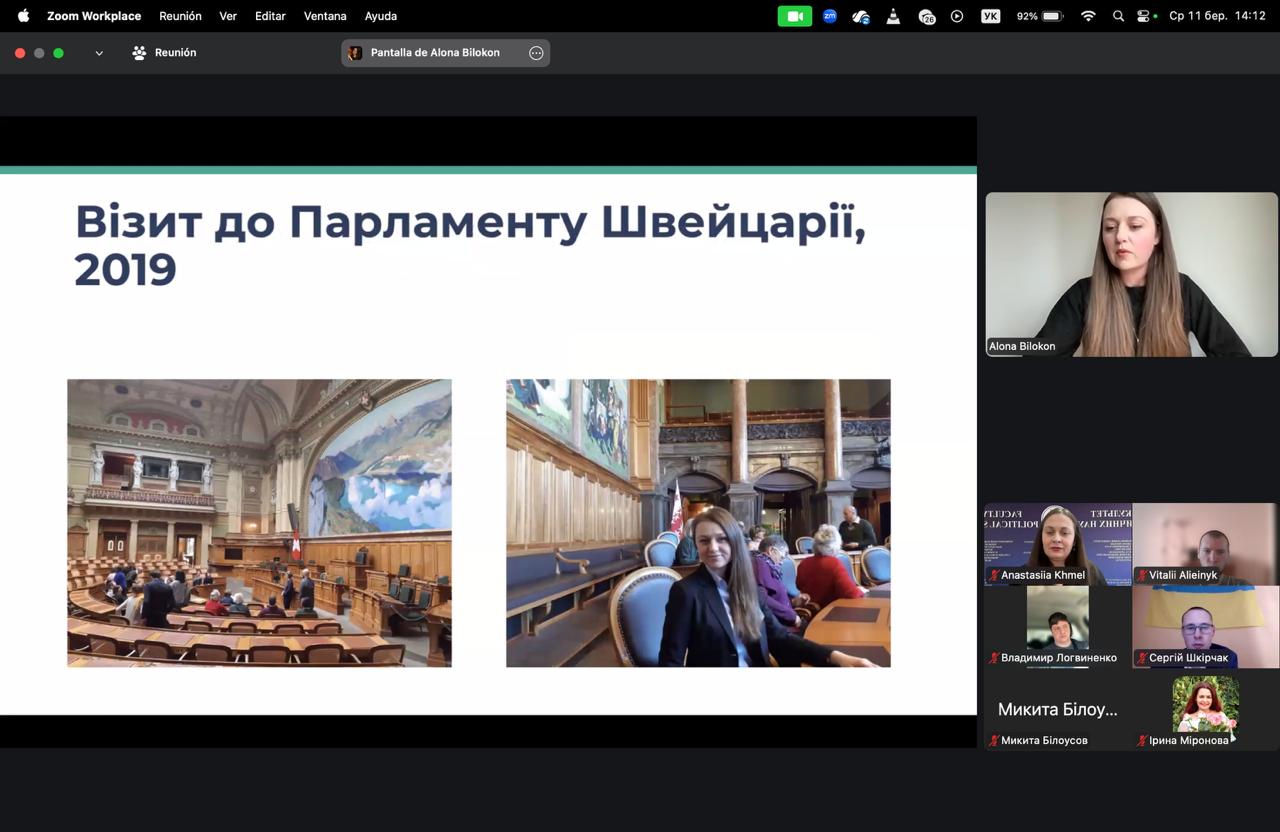Open the Ver menu
Image resolution: width=1280 pixels, height=832 pixels.
click(x=228, y=16)
